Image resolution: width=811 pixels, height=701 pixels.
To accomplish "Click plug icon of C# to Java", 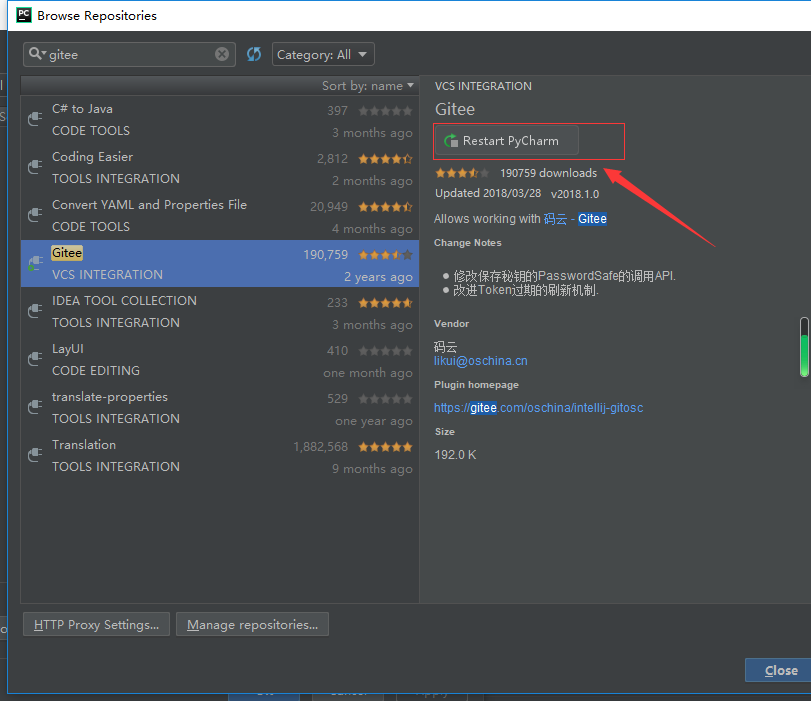I will [35, 119].
